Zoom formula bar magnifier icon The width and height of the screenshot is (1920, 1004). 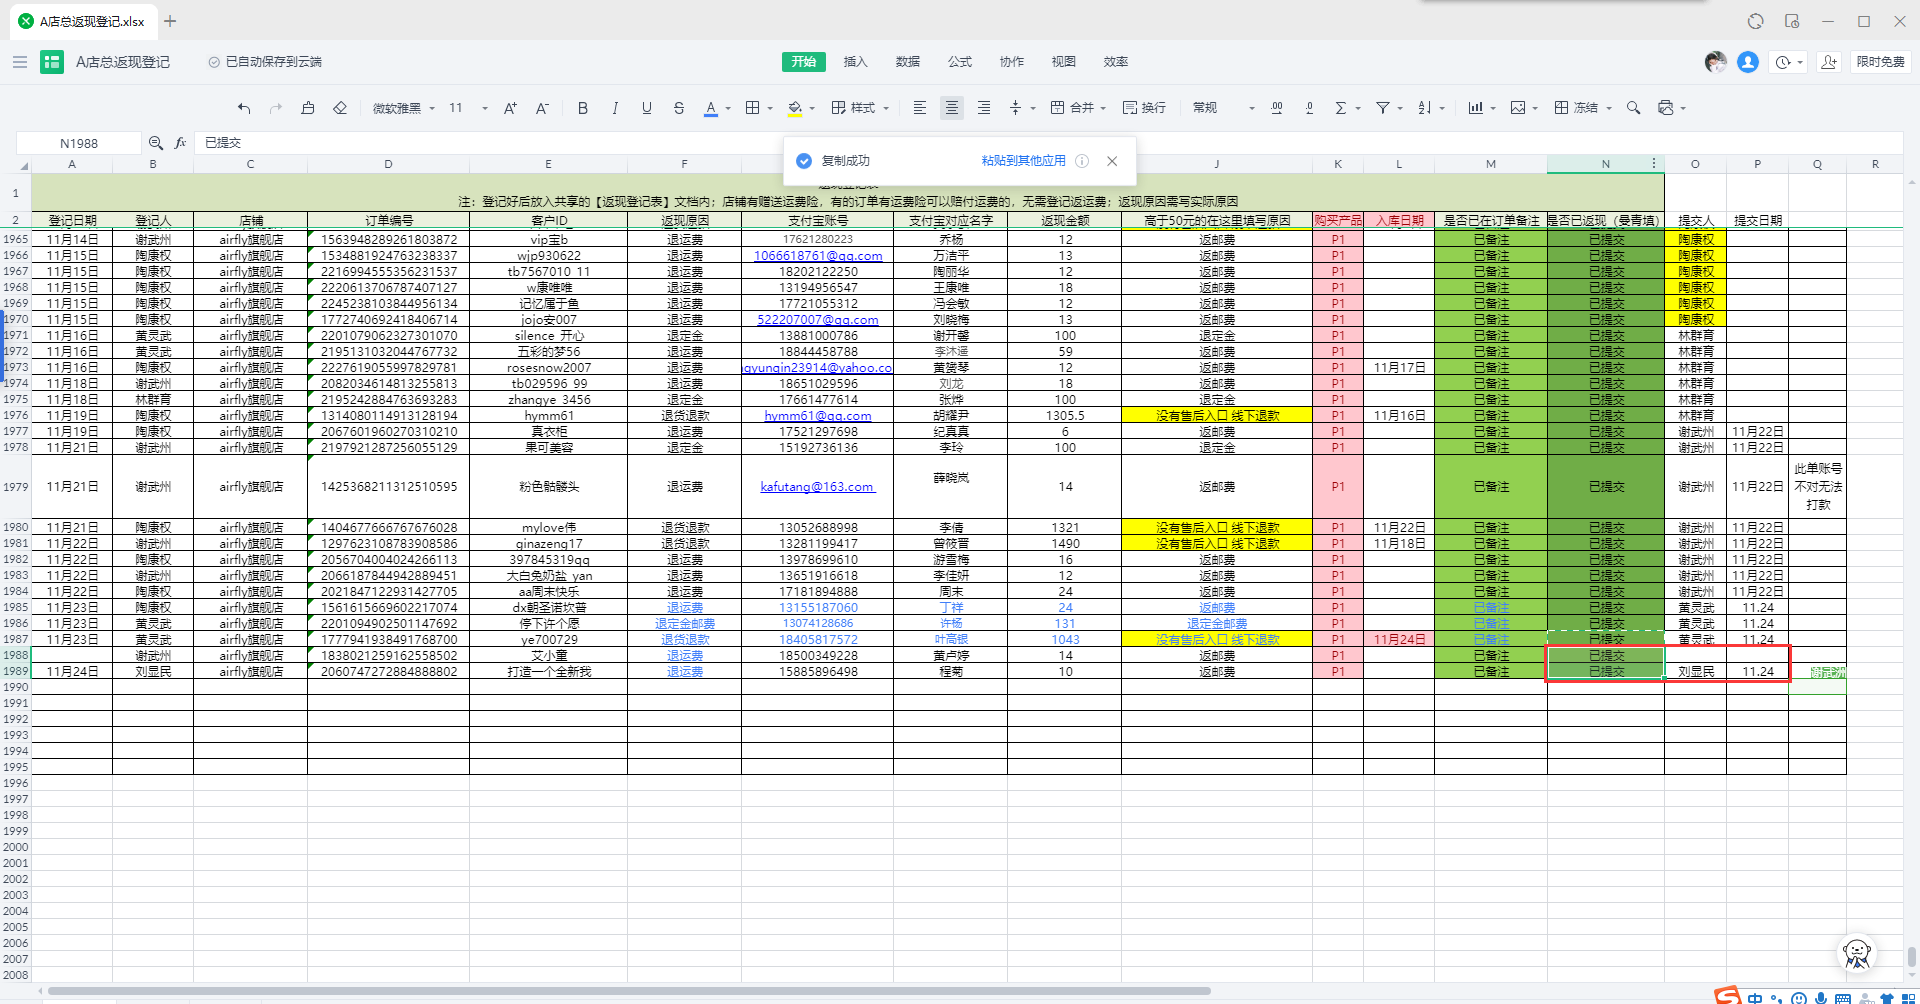point(156,143)
